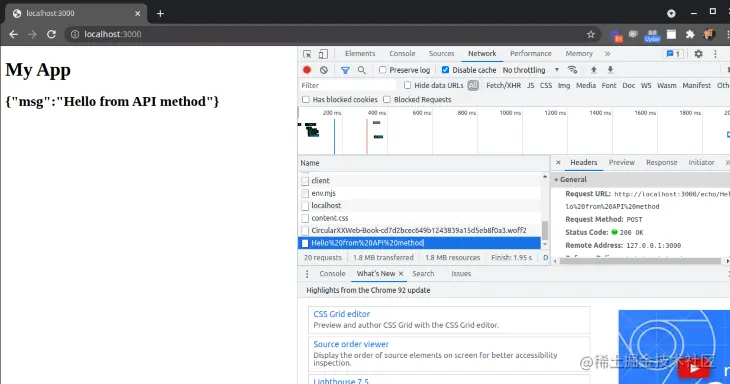Open Source order viewer link

(x=351, y=344)
